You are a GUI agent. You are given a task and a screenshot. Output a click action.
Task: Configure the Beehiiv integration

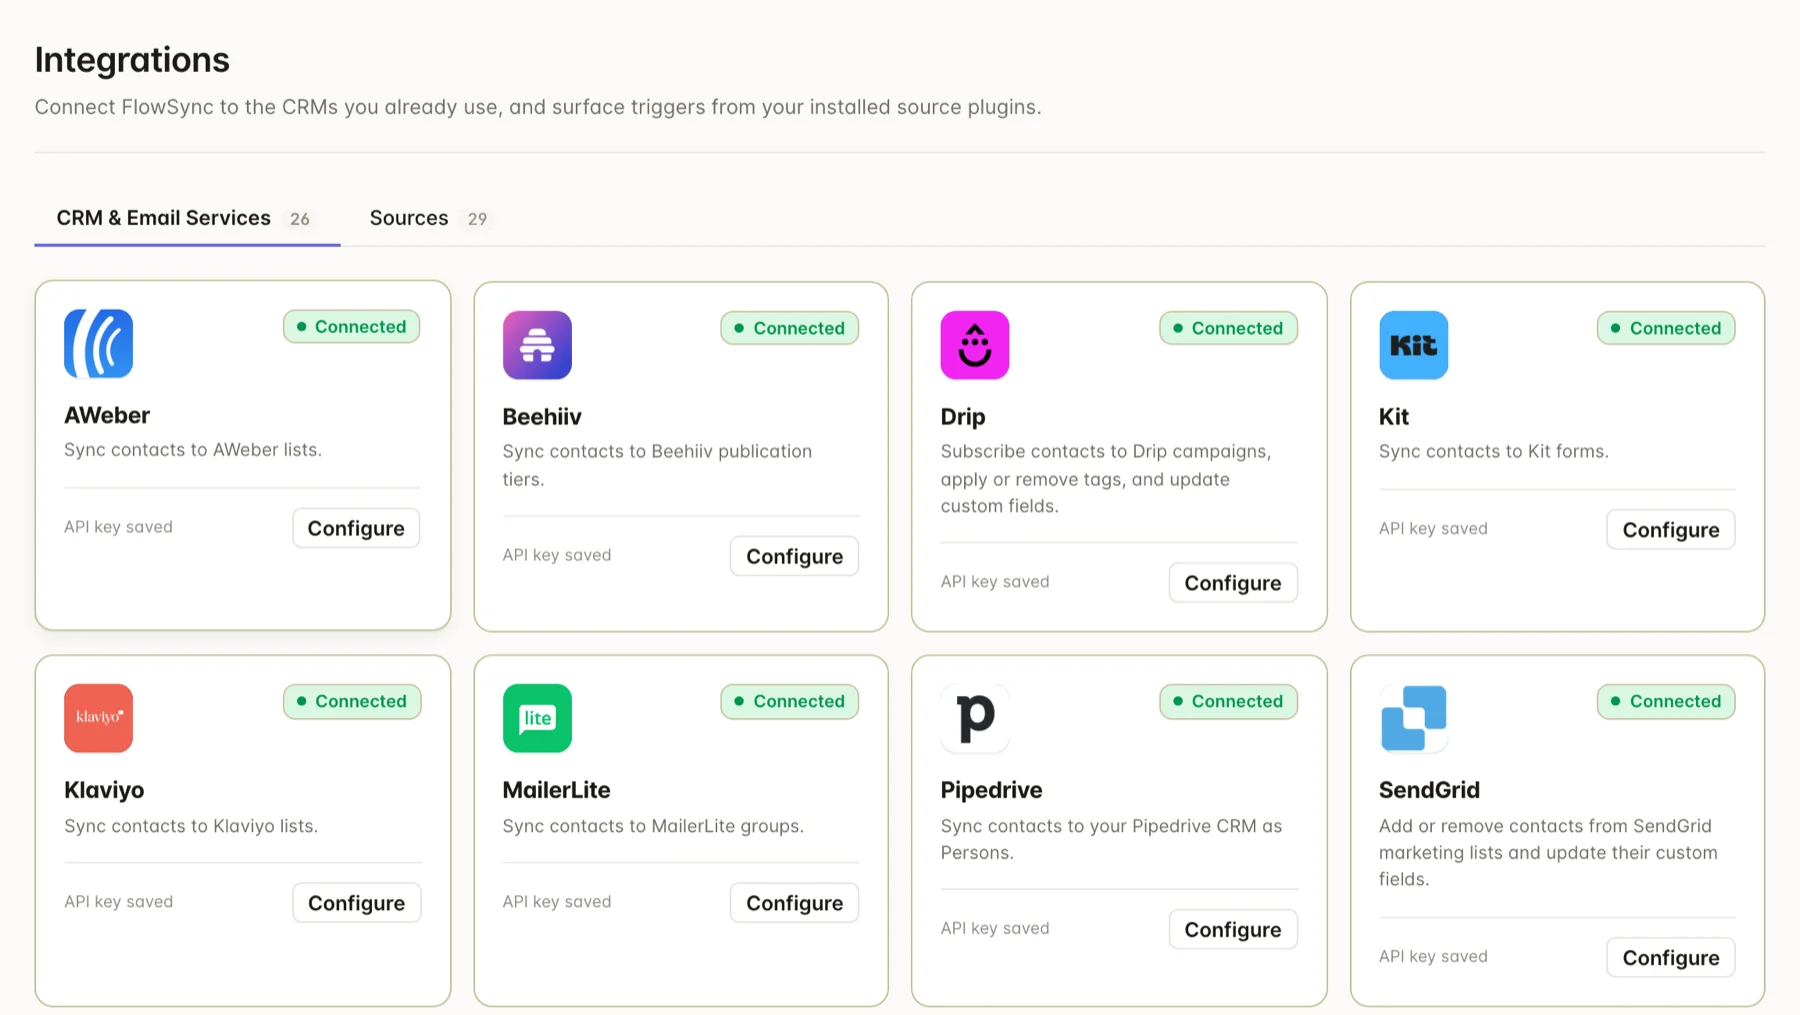[794, 556]
